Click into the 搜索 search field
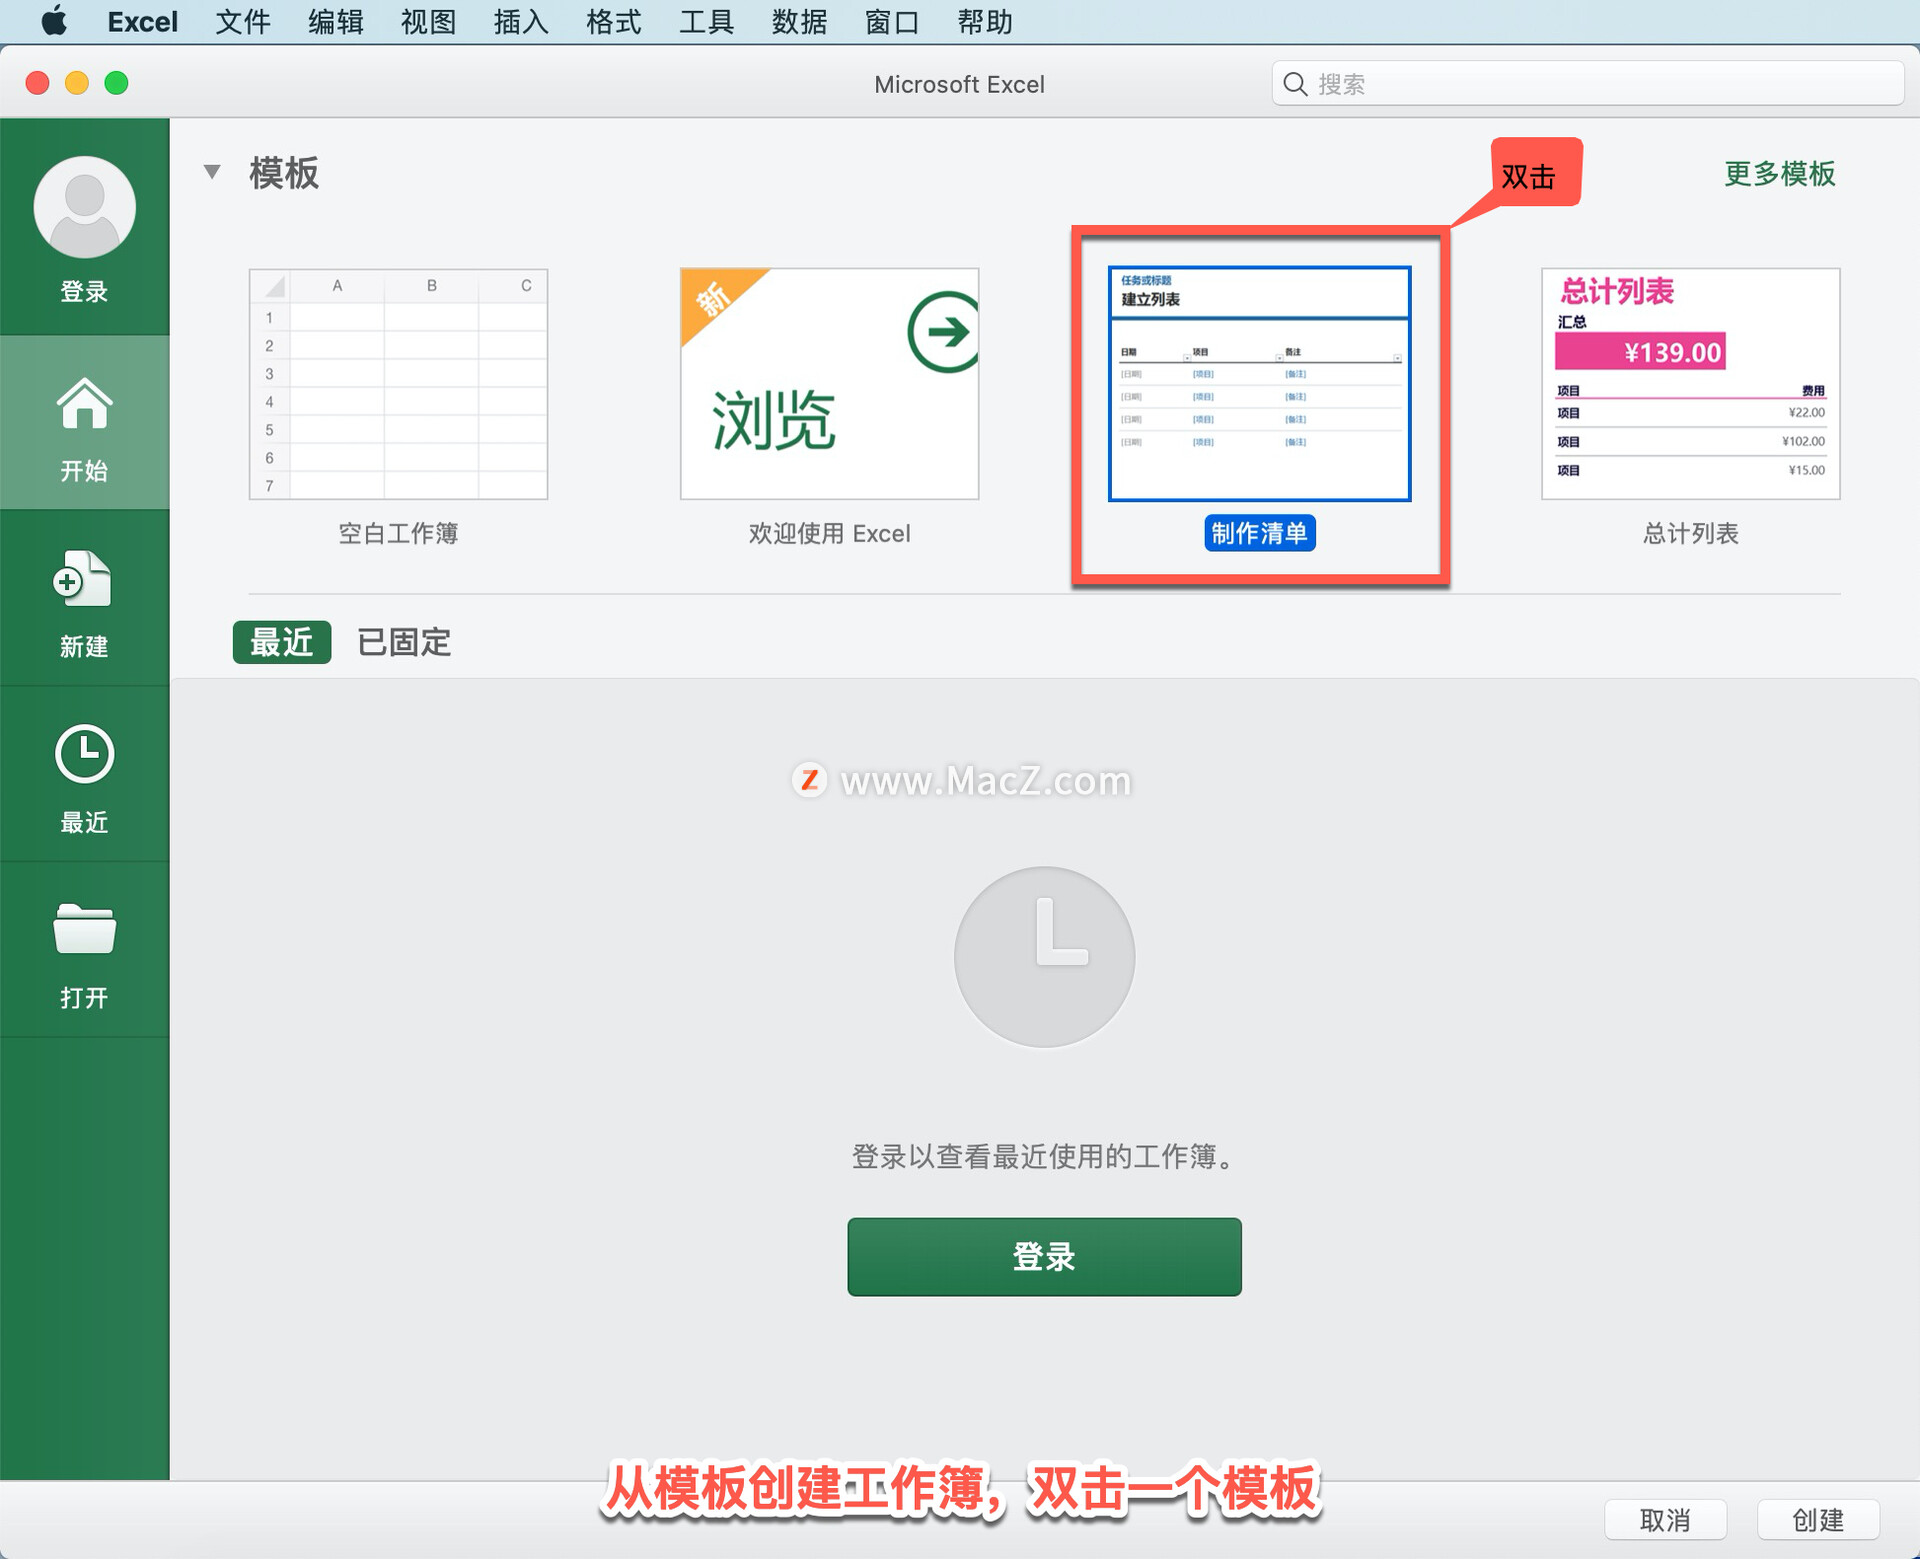The width and height of the screenshot is (1920, 1559). coord(1600,84)
